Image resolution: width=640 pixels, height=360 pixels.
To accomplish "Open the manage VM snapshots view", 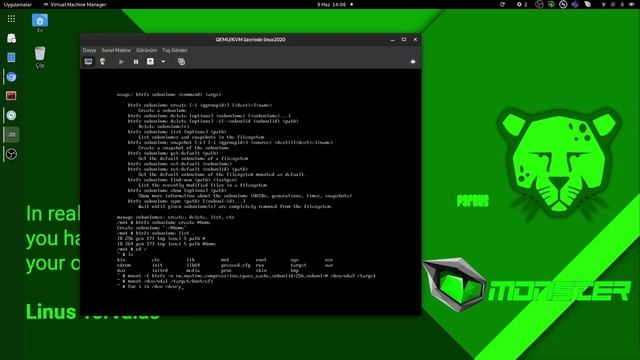I will [182, 62].
